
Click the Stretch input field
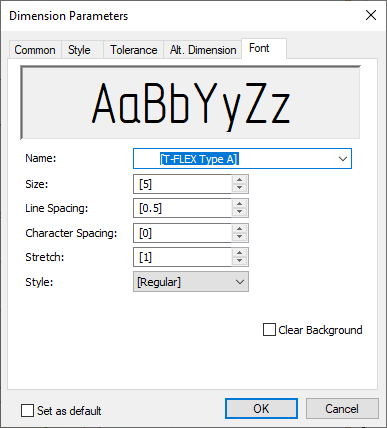(183, 257)
